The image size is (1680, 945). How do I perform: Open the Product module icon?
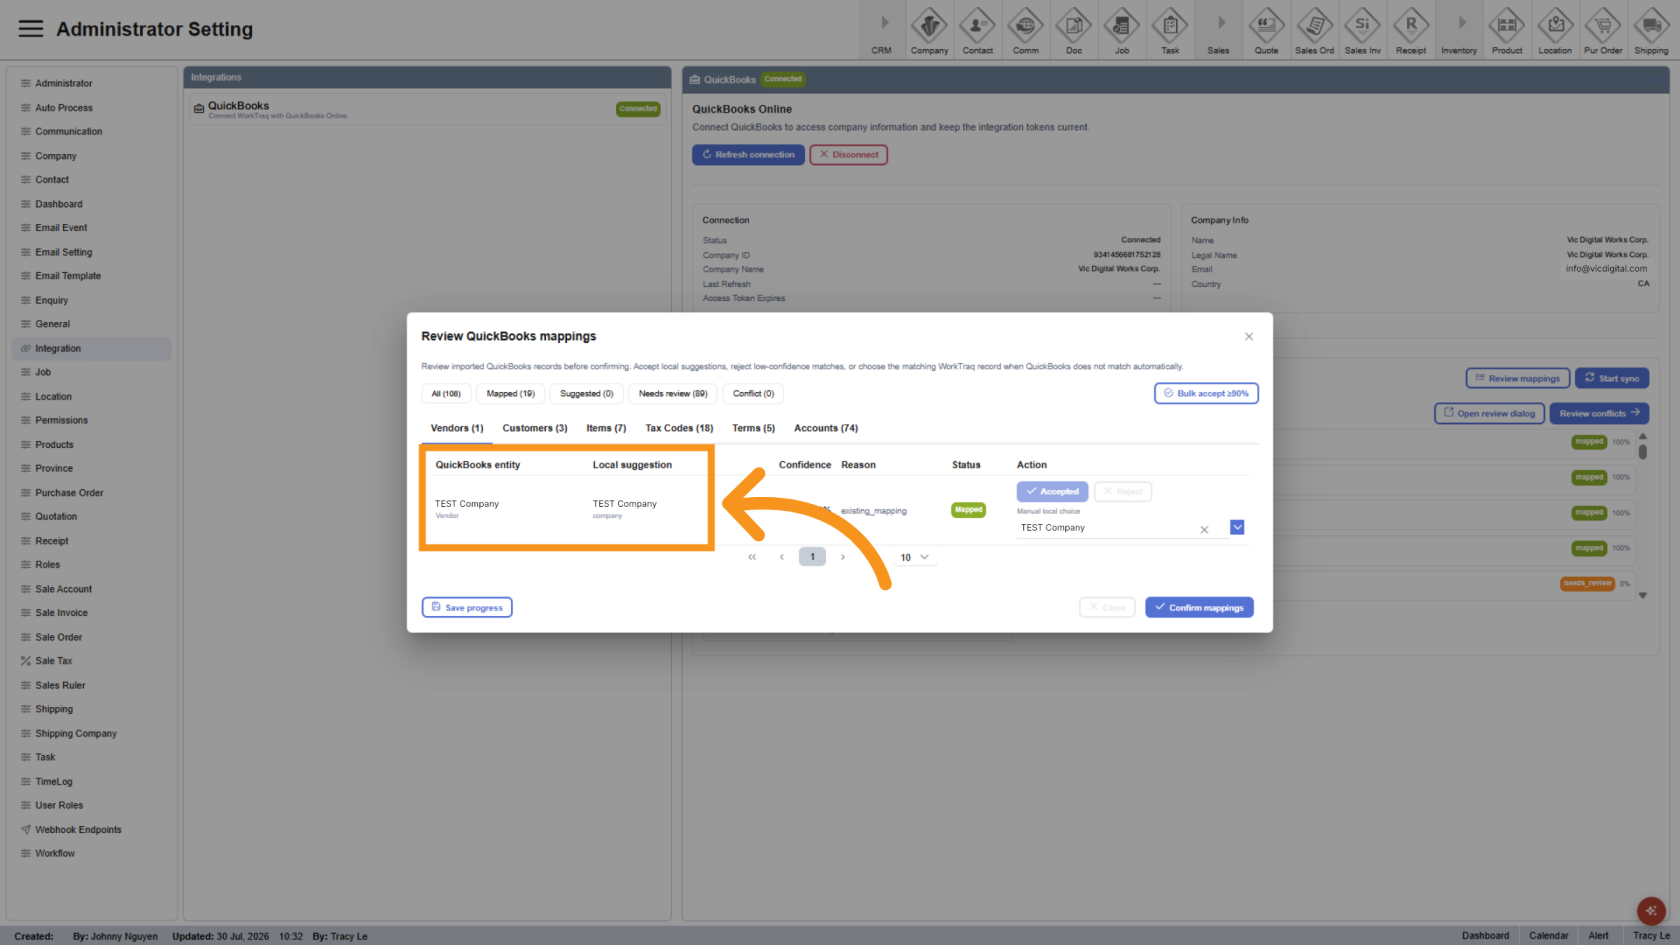[1507, 30]
